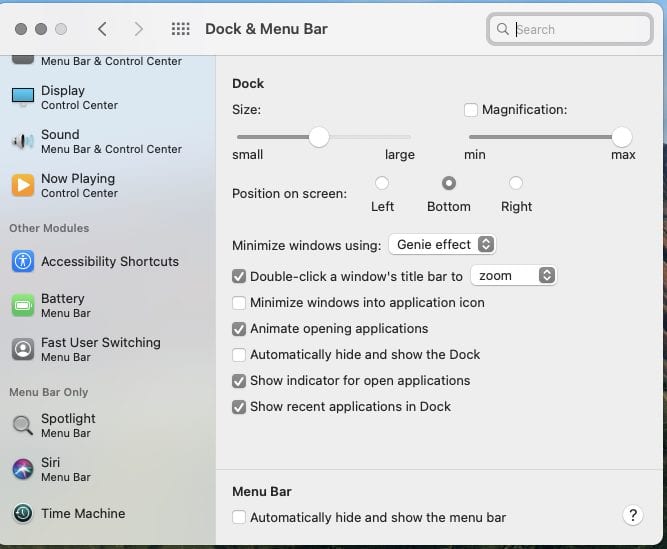Open the Now Playing icon in sidebar
The height and width of the screenshot is (549, 667).
[23, 185]
